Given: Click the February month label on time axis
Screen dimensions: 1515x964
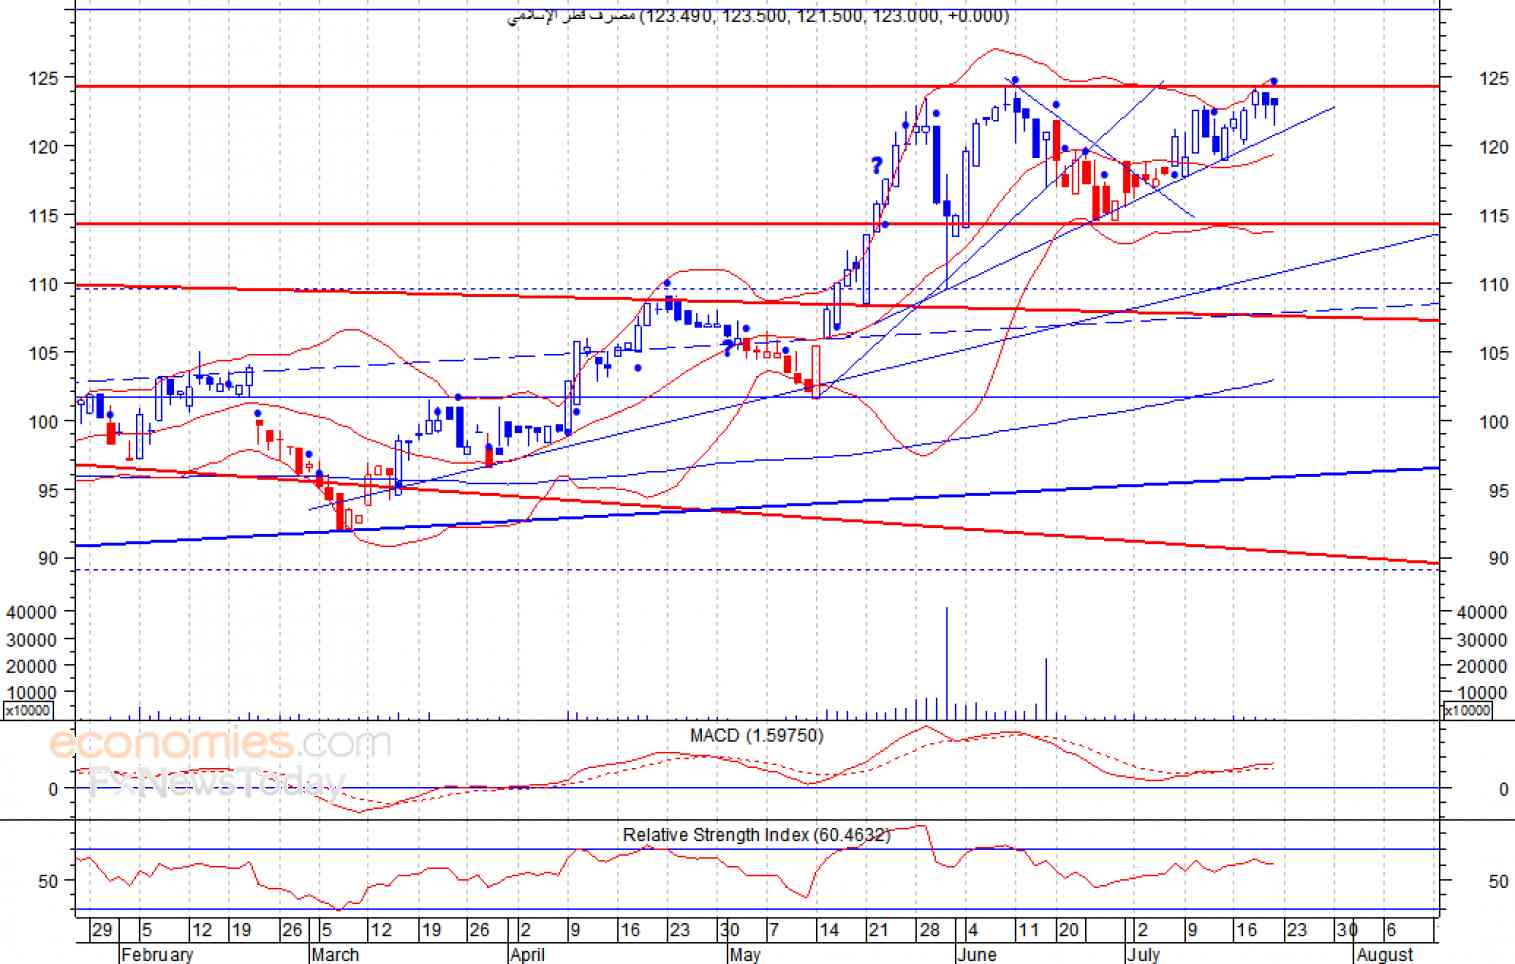Looking at the screenshot, I should (x=157, y=954).
